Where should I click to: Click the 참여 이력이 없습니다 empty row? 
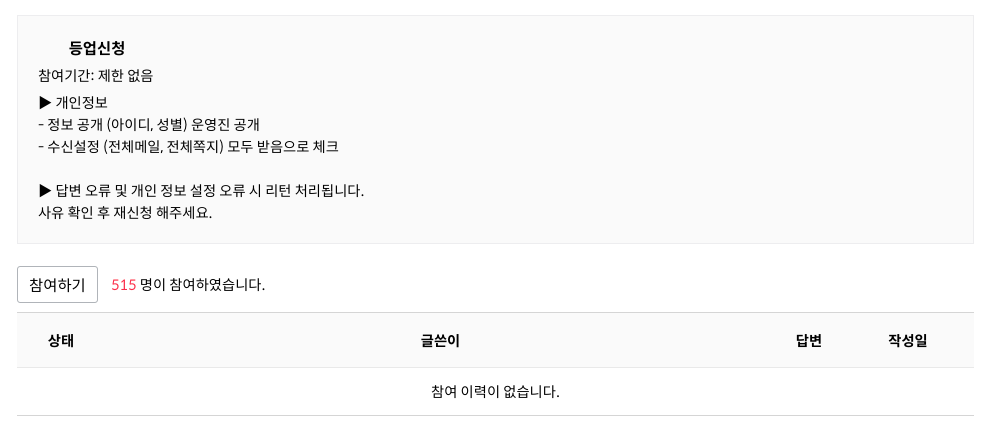click(495, 391)
